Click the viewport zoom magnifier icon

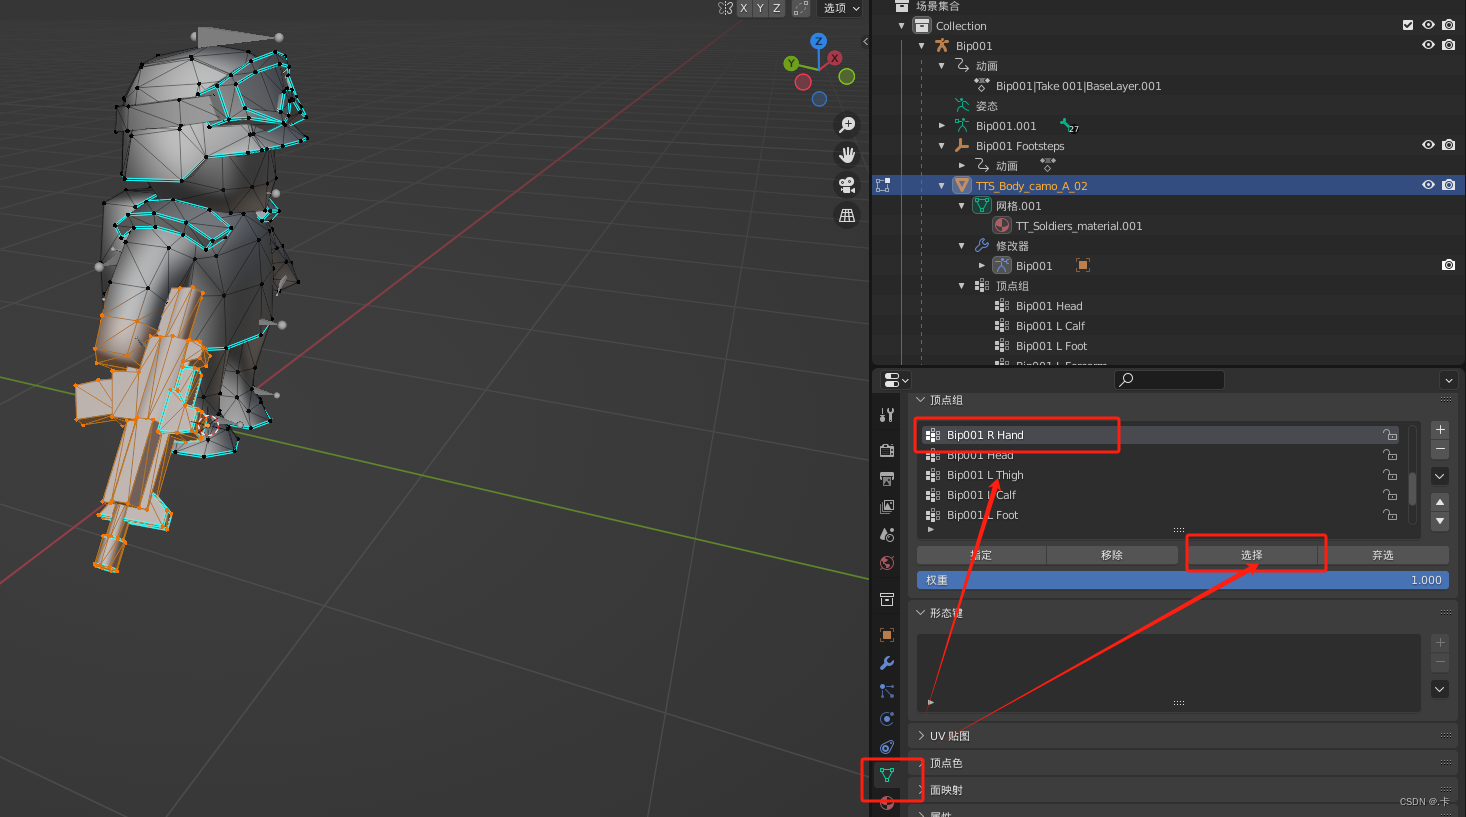pyautogui.click(x=847, y=125)
